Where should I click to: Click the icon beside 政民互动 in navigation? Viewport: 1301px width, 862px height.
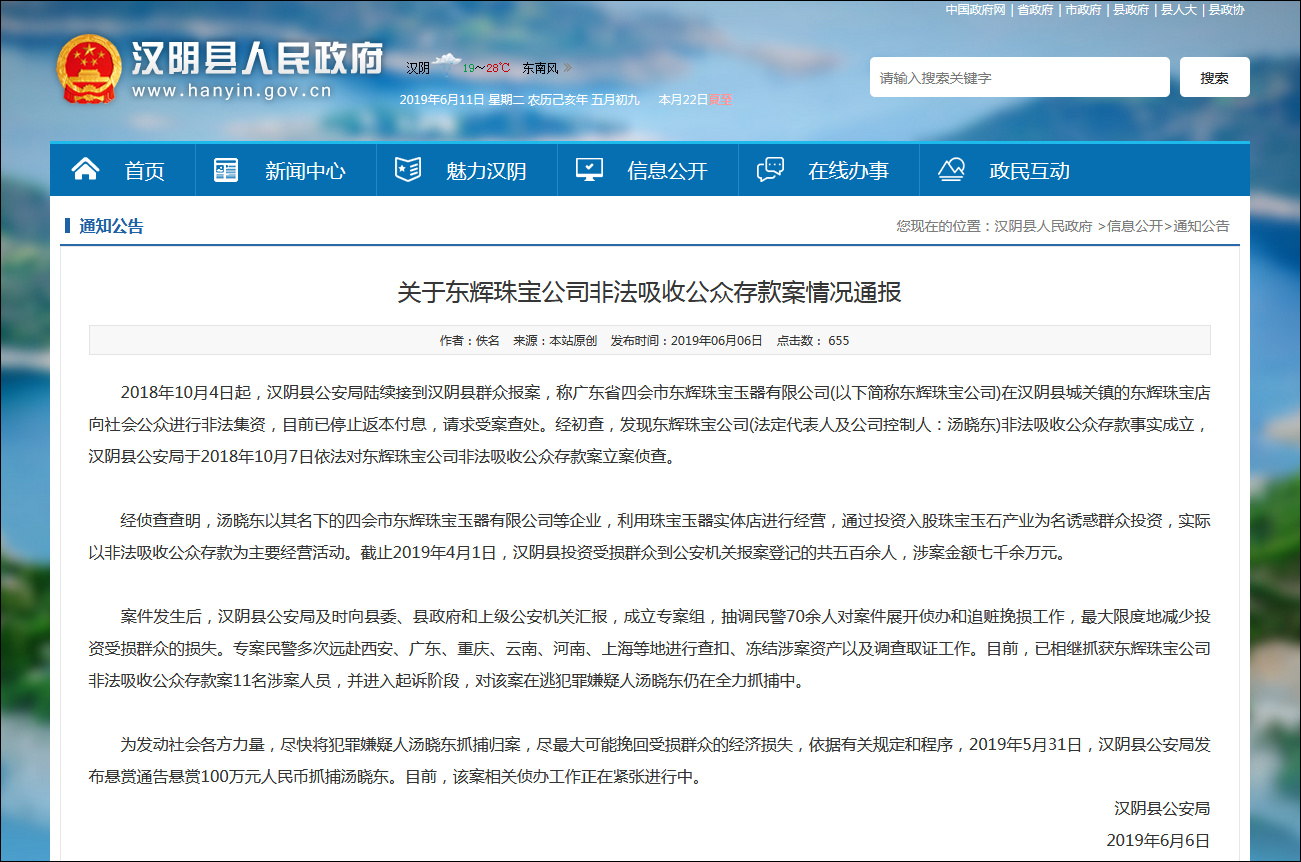click(x=951, y=170)
